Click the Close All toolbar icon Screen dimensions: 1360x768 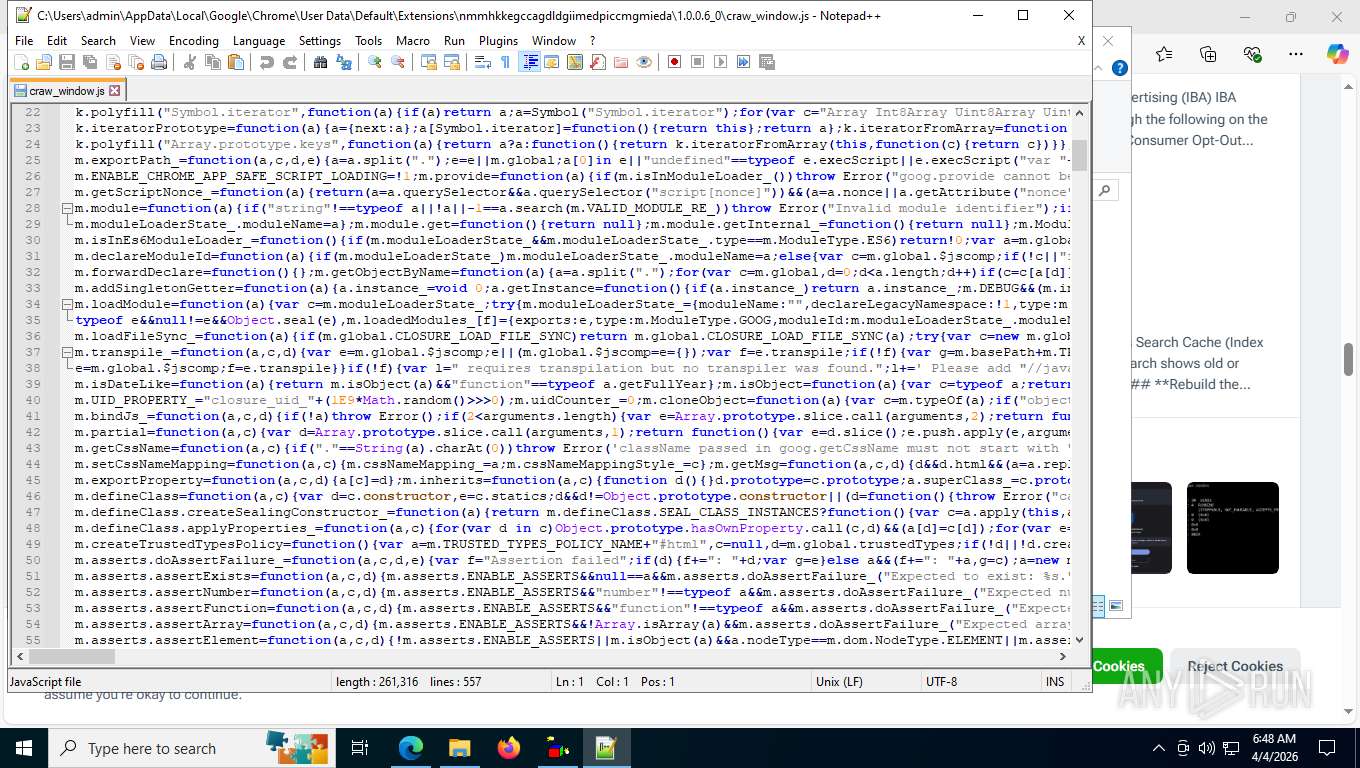point(136,62)
